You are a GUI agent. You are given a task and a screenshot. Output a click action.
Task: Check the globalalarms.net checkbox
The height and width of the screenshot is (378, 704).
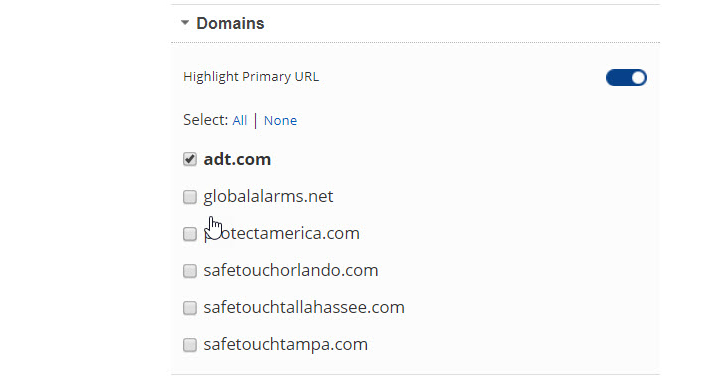[190, 197]
